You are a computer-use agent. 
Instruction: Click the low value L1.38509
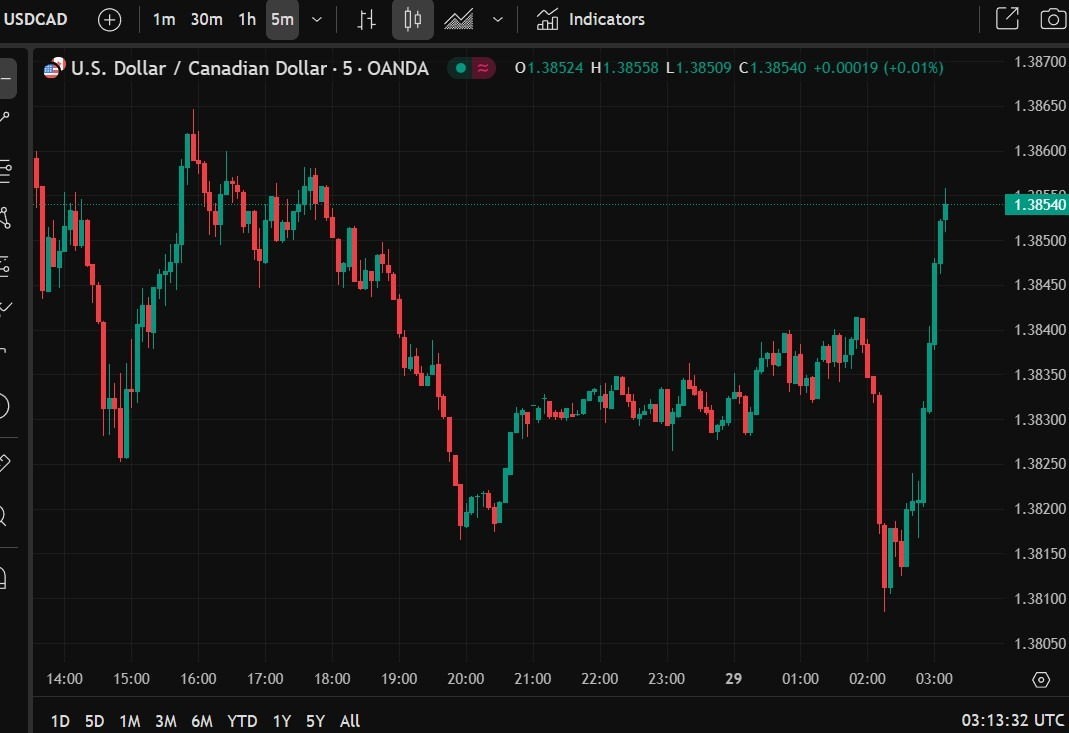[x=699, y=68]
